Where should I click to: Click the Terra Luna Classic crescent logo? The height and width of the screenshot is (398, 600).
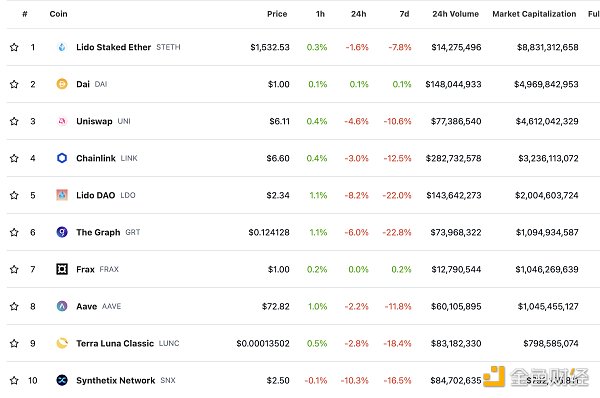tap(62, 343)
